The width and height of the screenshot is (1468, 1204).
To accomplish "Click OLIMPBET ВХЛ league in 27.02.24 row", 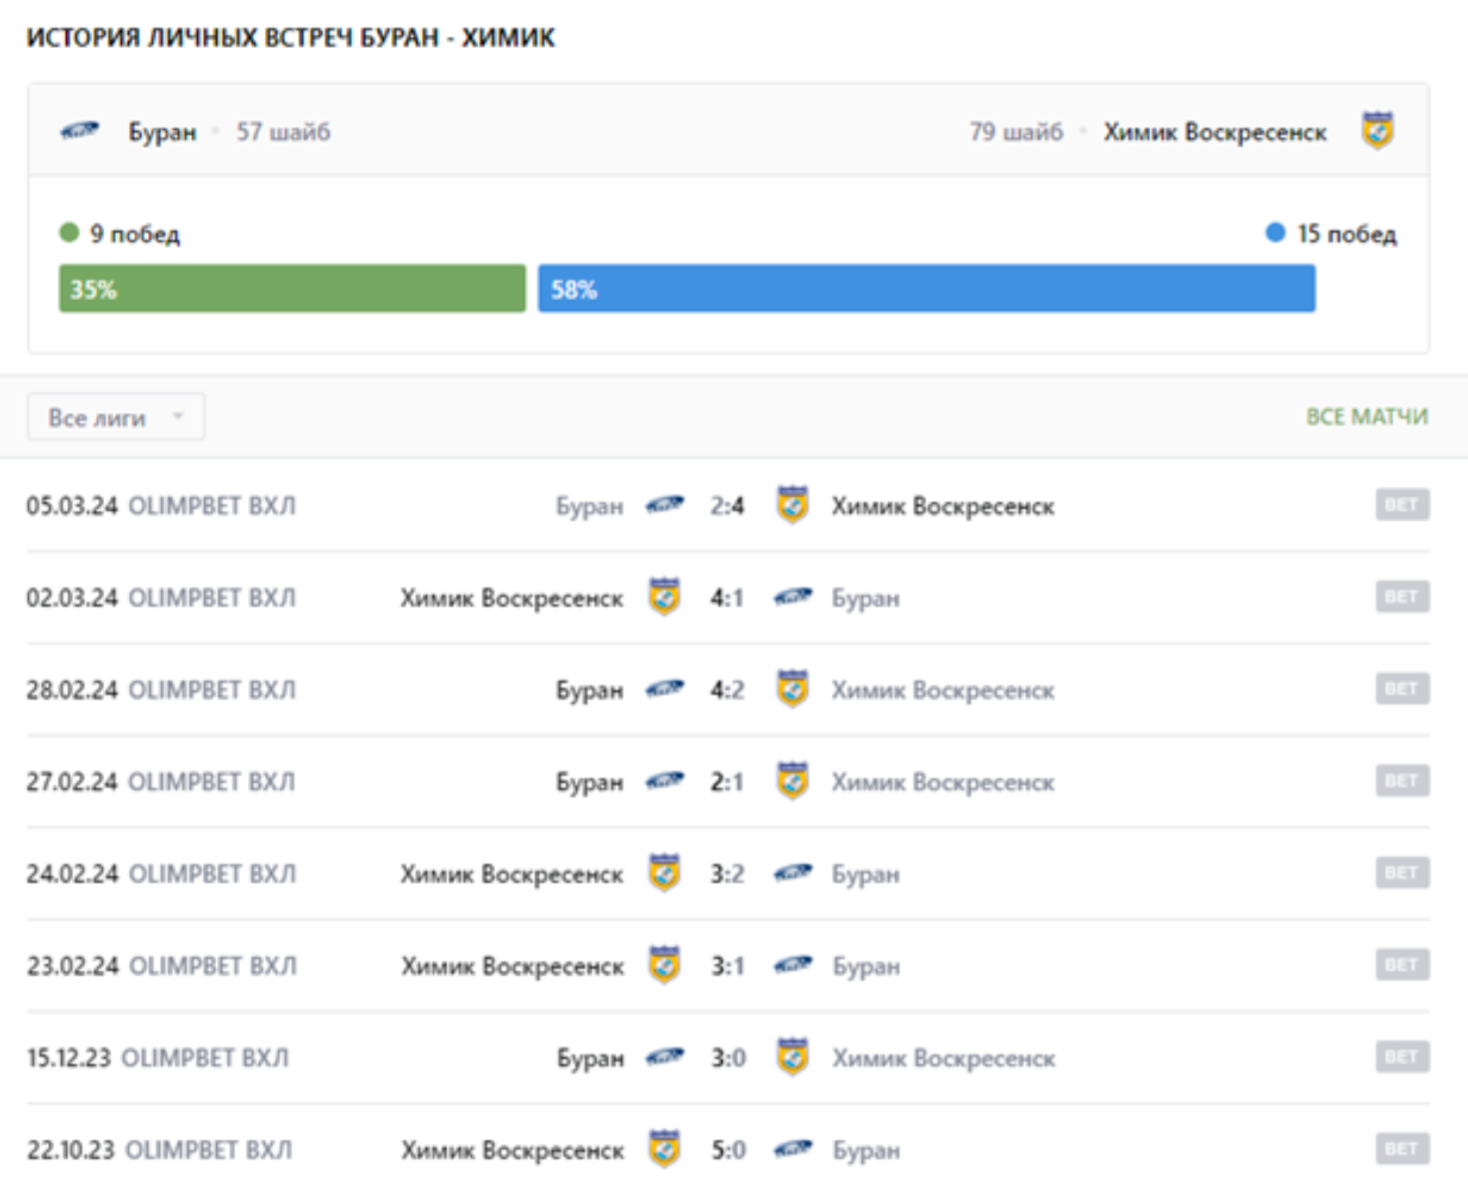I will [x=212, y=782].
